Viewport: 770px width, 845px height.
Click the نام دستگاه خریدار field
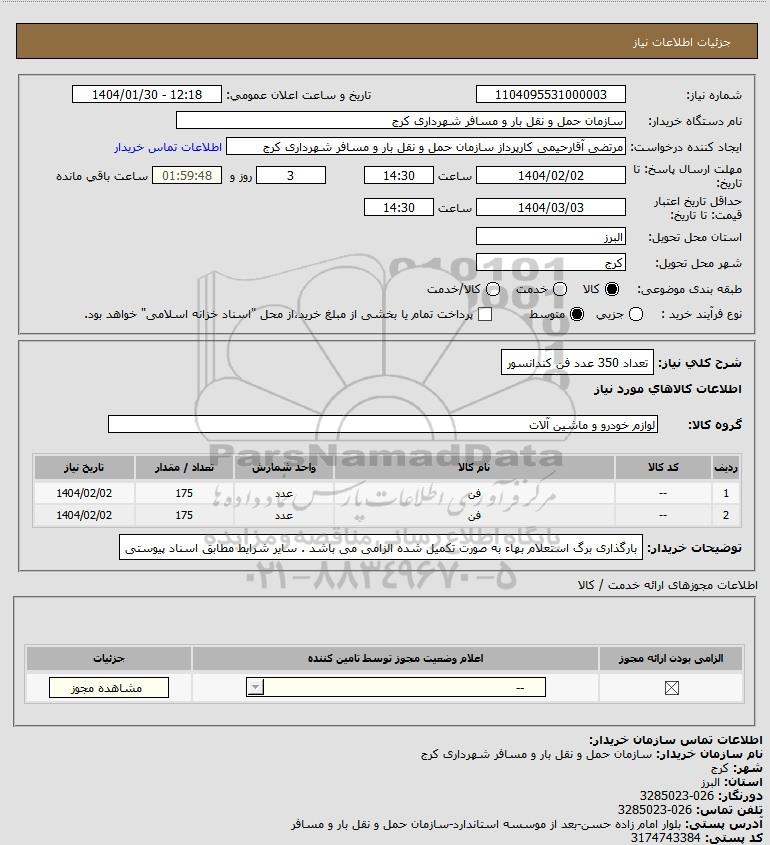click(401, 121)
